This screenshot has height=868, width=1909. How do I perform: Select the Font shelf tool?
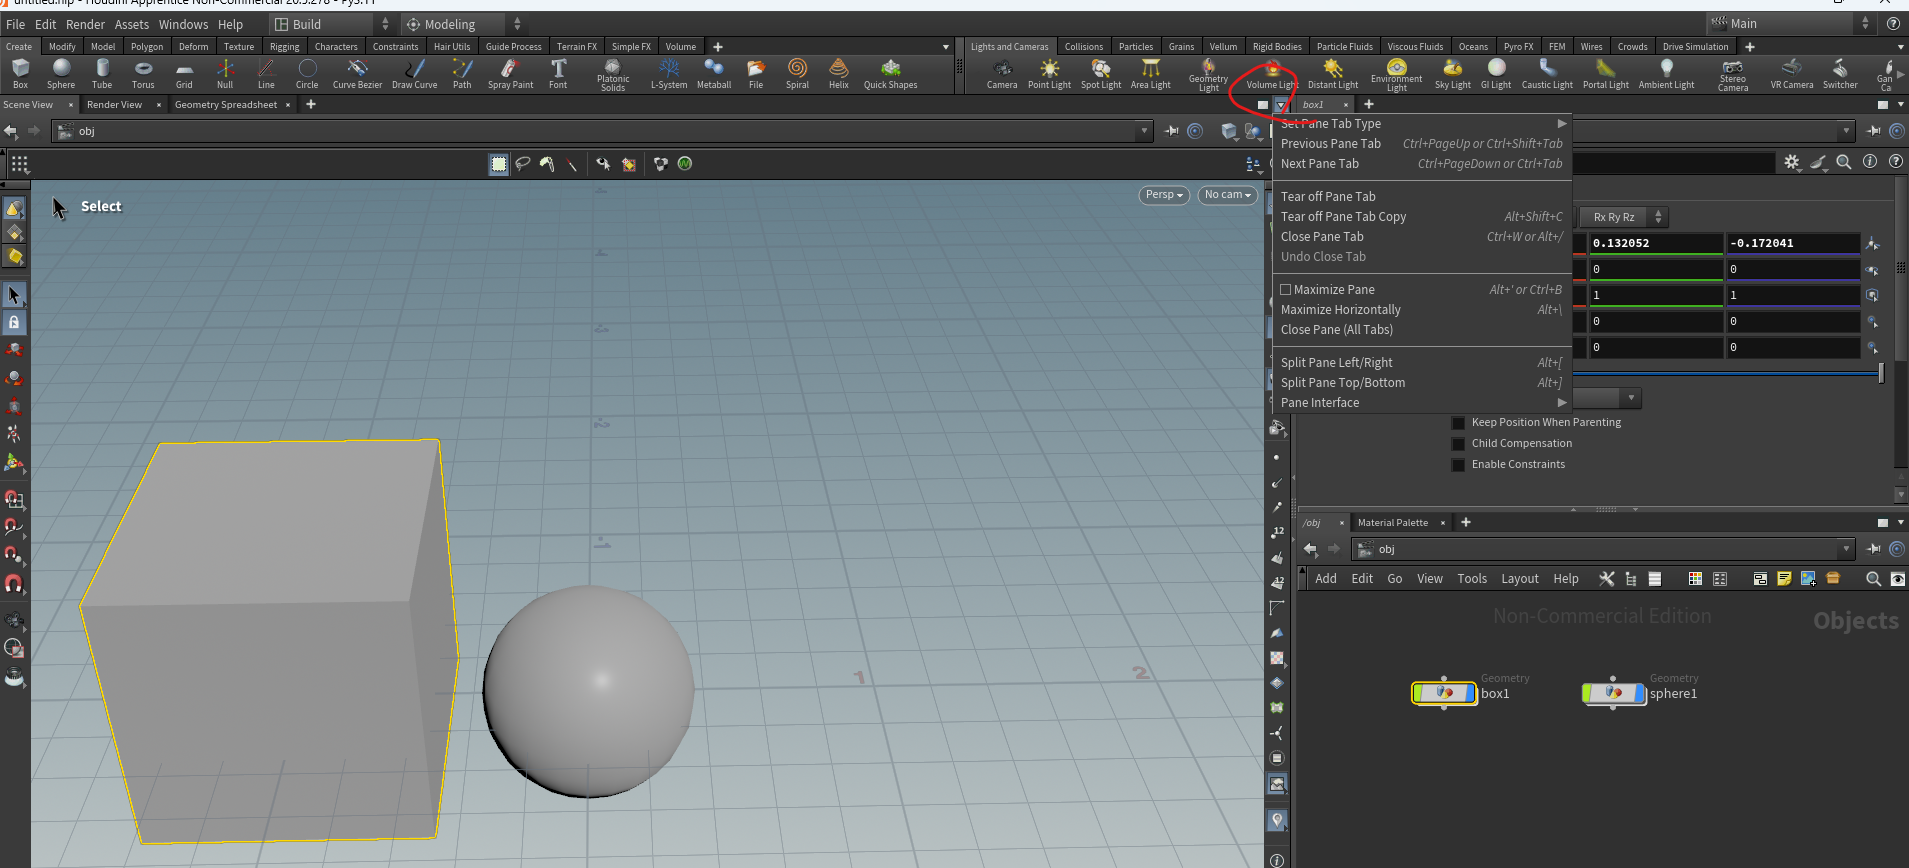tap(558, 73)
